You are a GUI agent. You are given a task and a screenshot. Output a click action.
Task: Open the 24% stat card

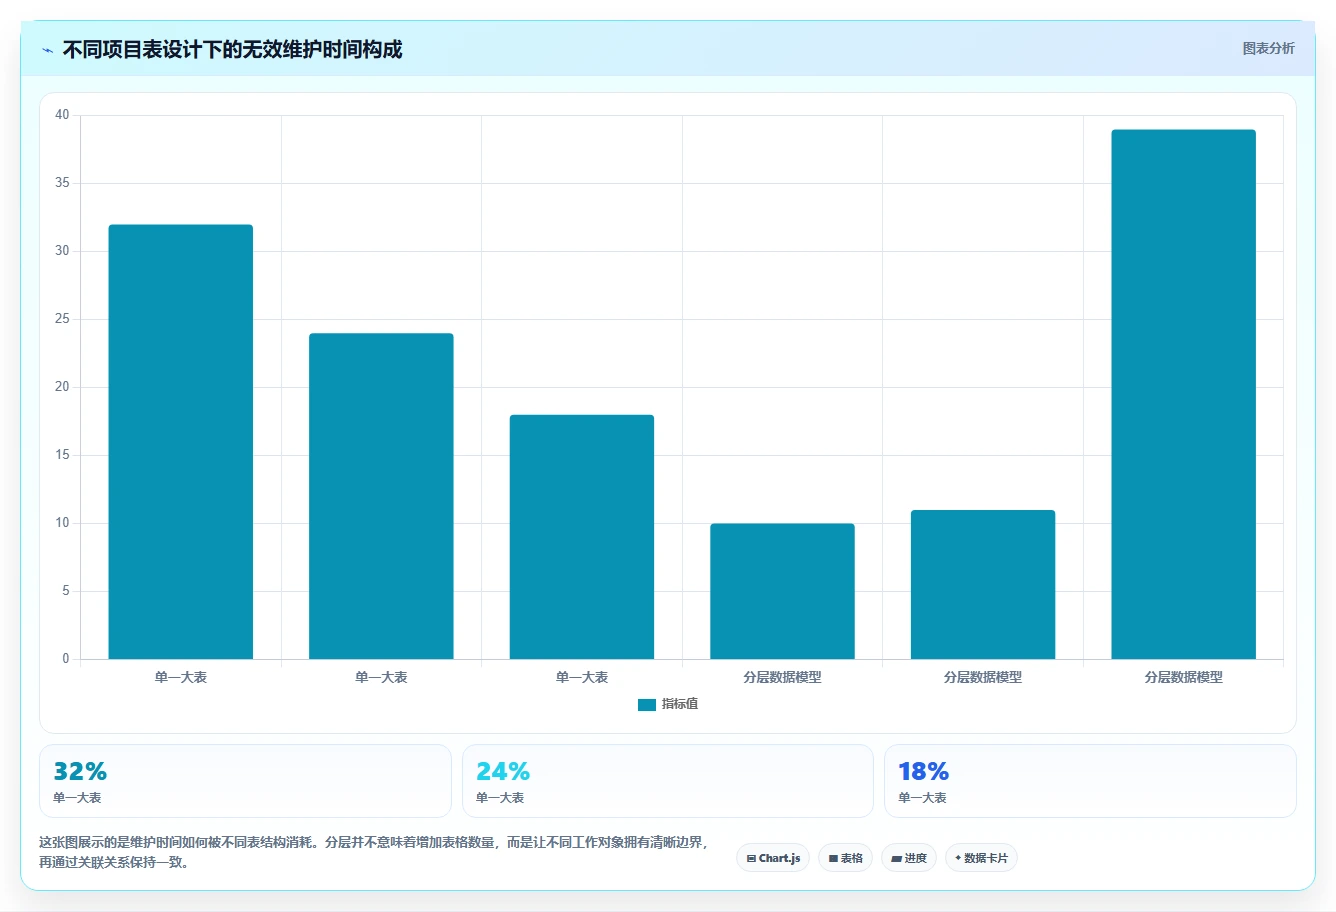click(x=668, y=781)
